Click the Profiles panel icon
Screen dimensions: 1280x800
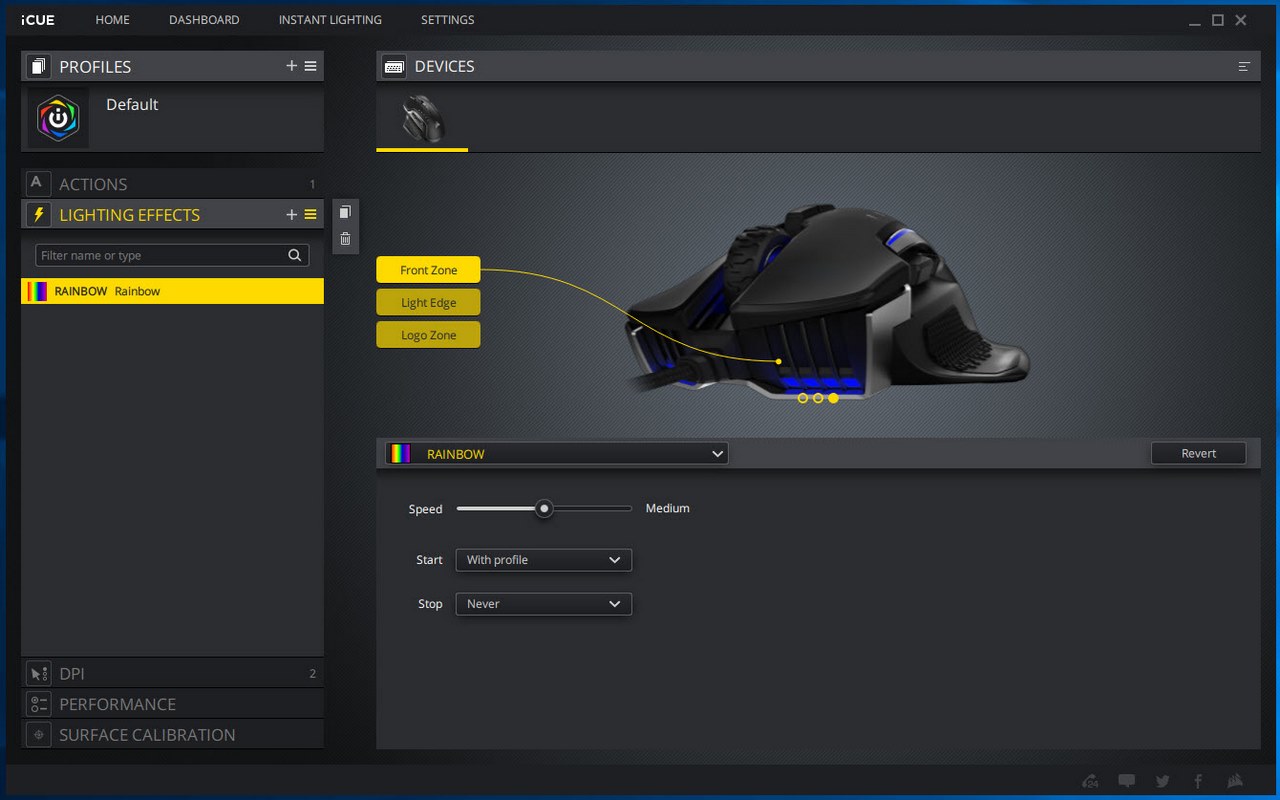38,67
